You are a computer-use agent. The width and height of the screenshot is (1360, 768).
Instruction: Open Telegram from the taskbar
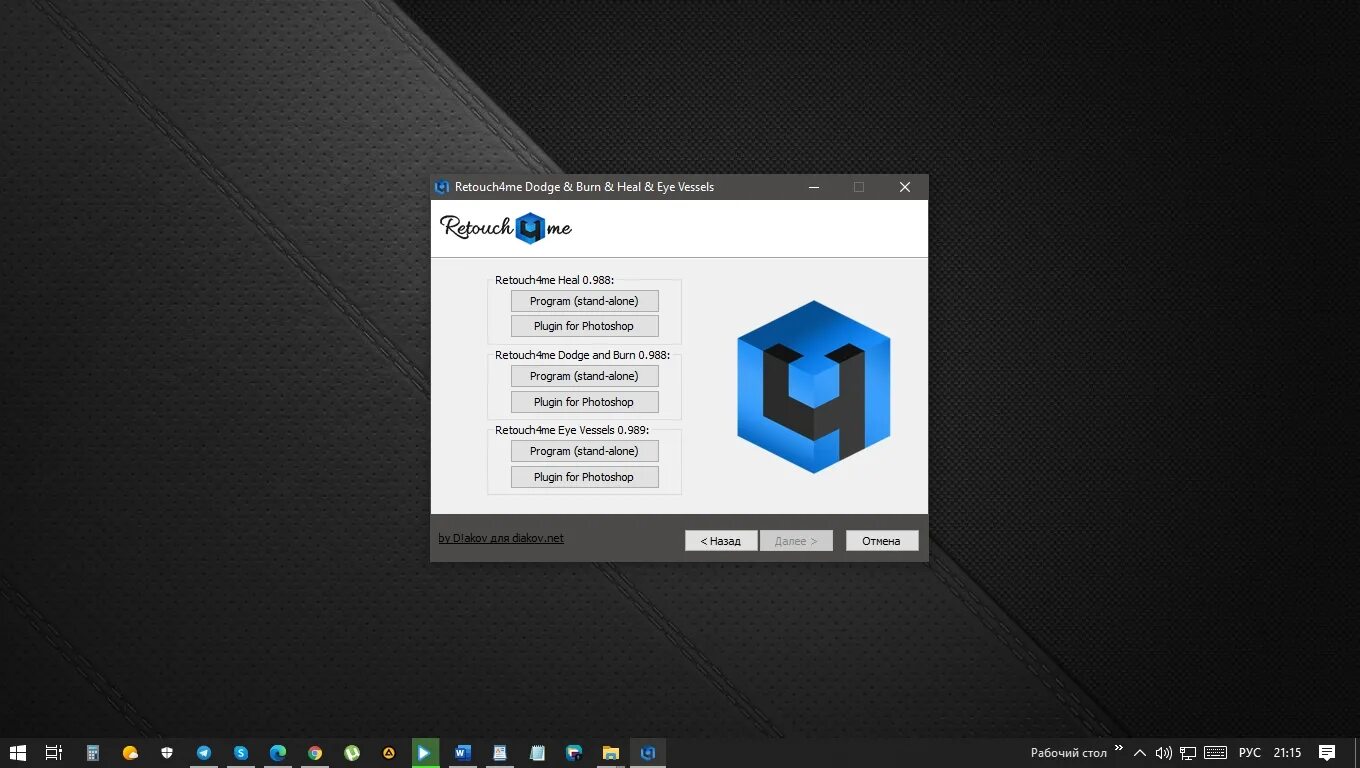(x=204, y=753)
